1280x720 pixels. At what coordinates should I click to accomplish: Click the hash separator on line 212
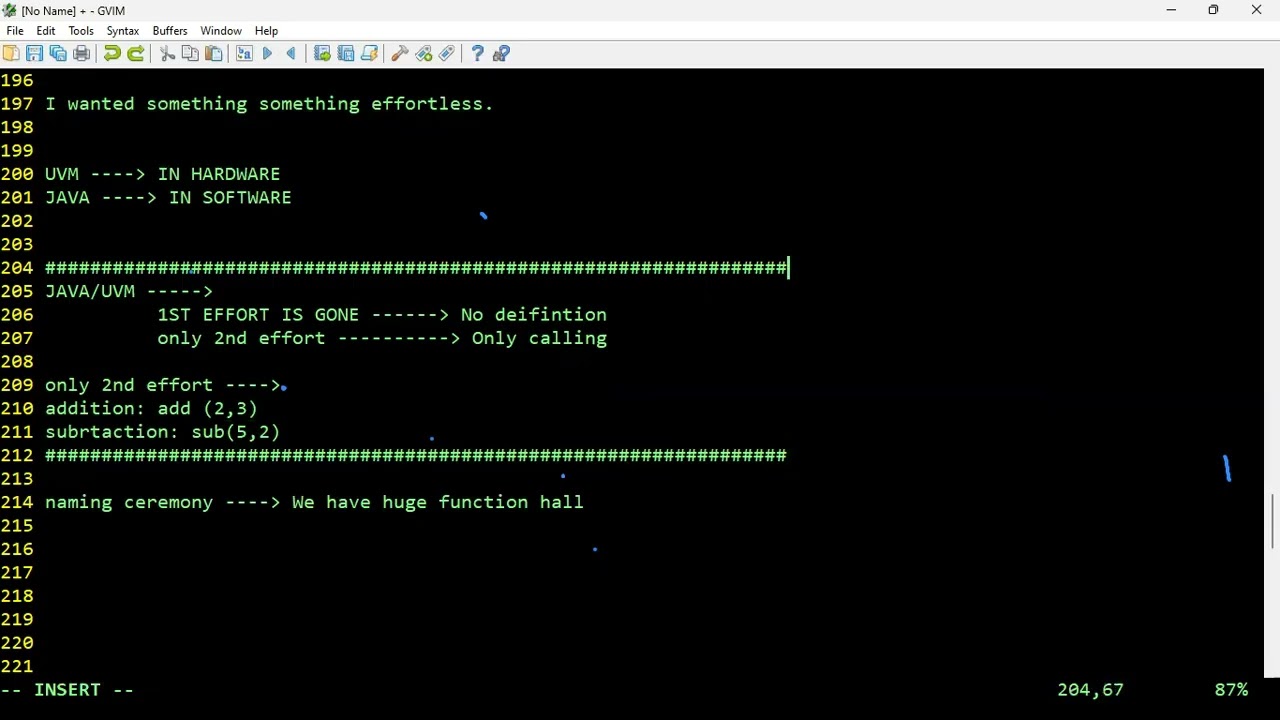[416, 455]
